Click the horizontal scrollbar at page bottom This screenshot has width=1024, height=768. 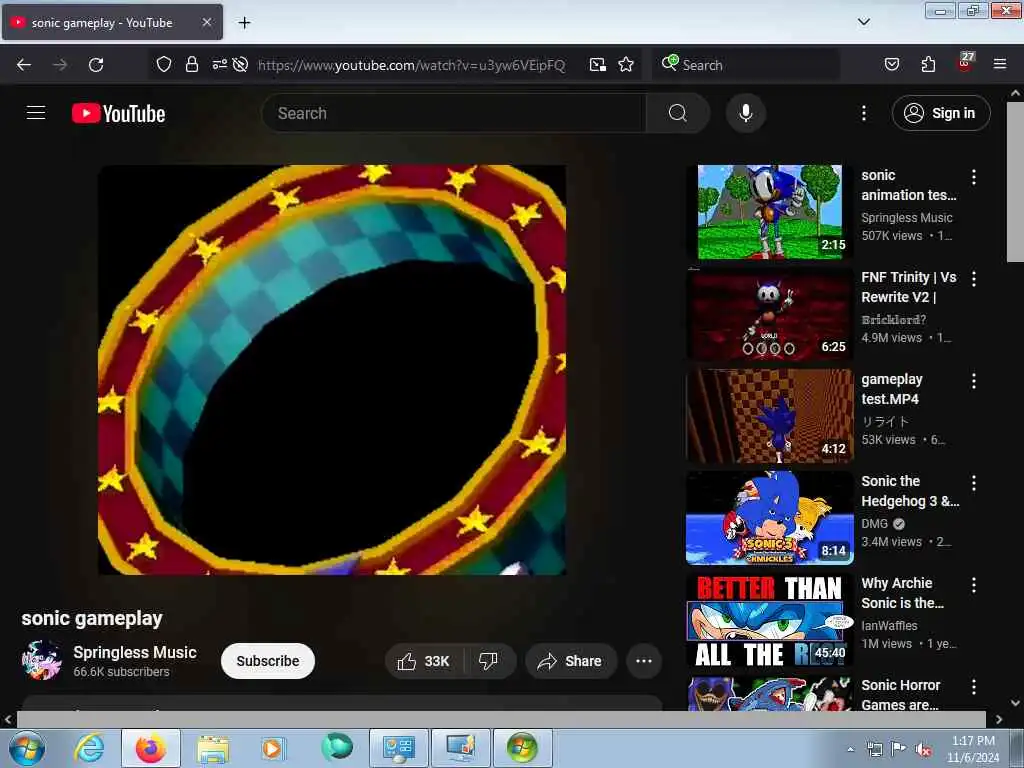[x=501, y=719]
